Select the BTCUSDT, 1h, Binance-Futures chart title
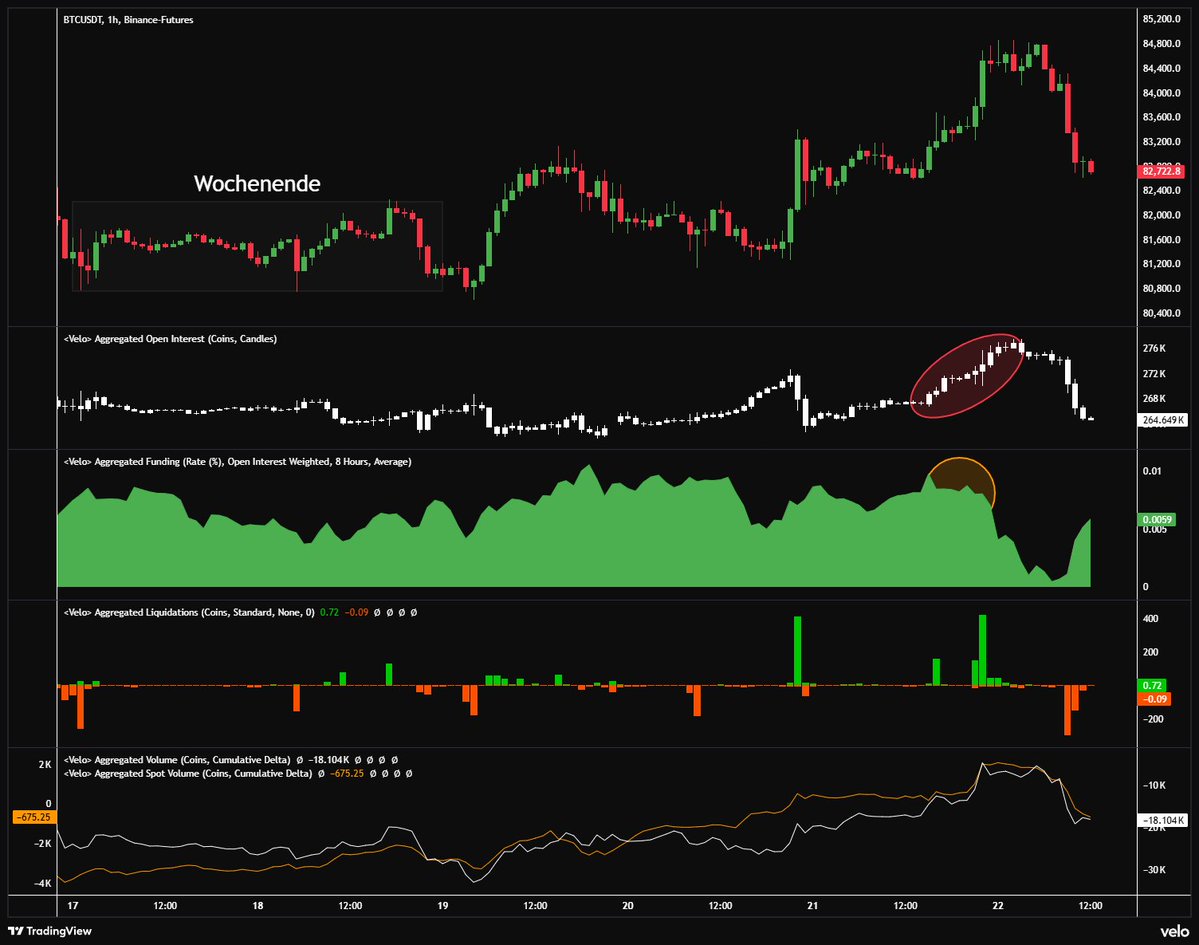This screenshot has width=1199, height=945. [128, 20]
